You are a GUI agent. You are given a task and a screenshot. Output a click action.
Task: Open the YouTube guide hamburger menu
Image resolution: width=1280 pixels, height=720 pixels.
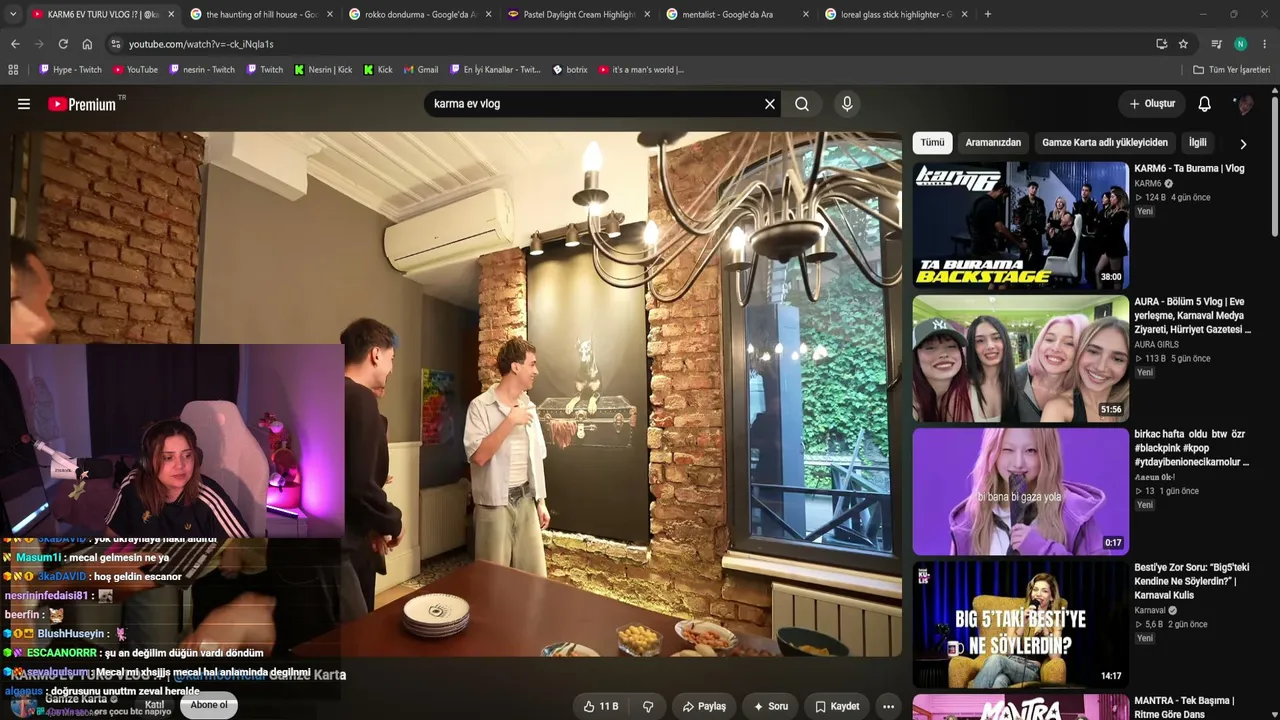(x=24, y=104)
